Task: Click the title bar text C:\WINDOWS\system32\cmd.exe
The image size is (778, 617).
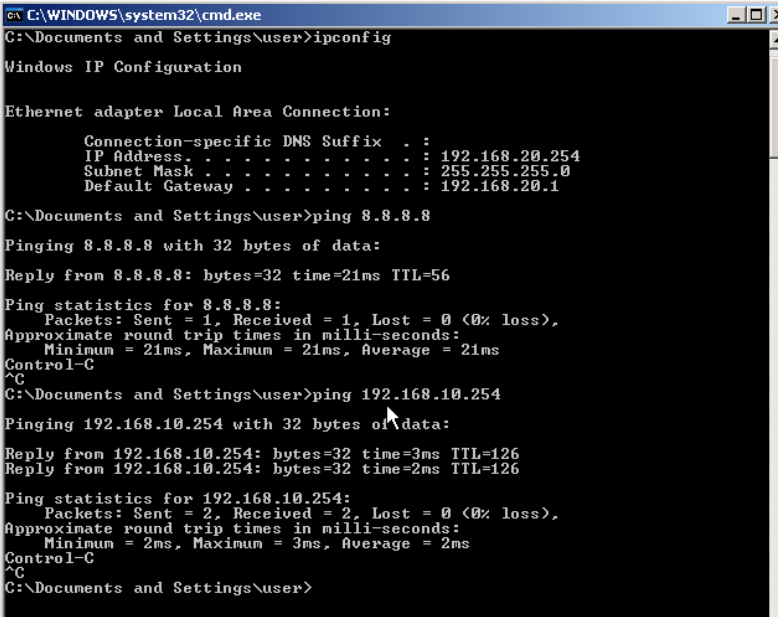Action: point(144,15)
